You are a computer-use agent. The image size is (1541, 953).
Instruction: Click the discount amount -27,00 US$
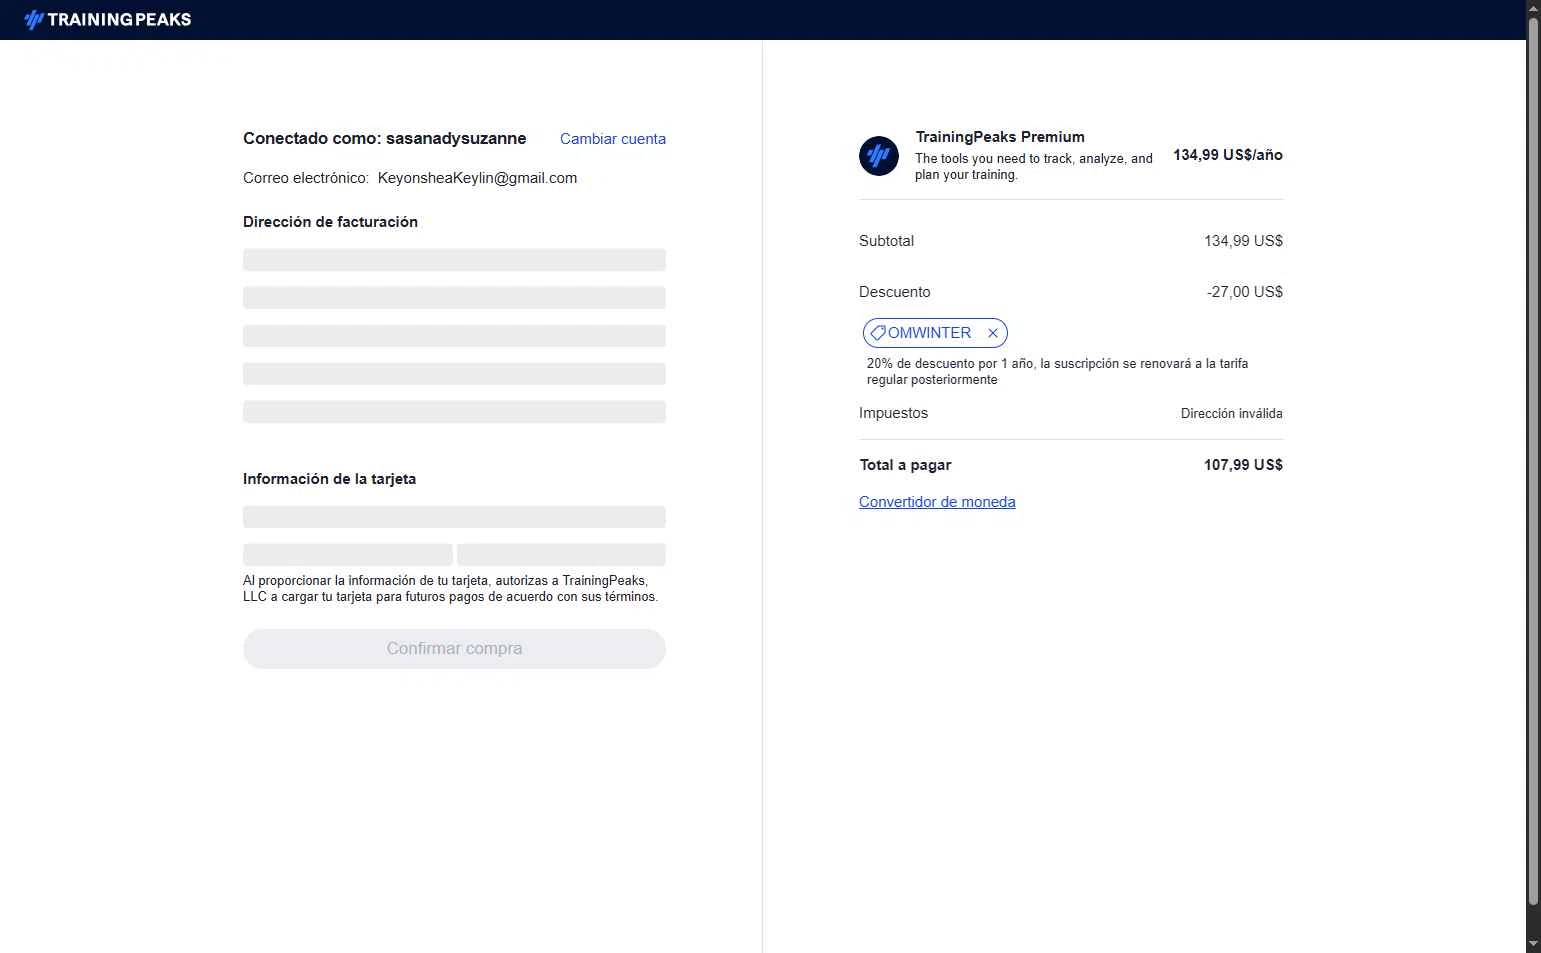coord(1245,292)
